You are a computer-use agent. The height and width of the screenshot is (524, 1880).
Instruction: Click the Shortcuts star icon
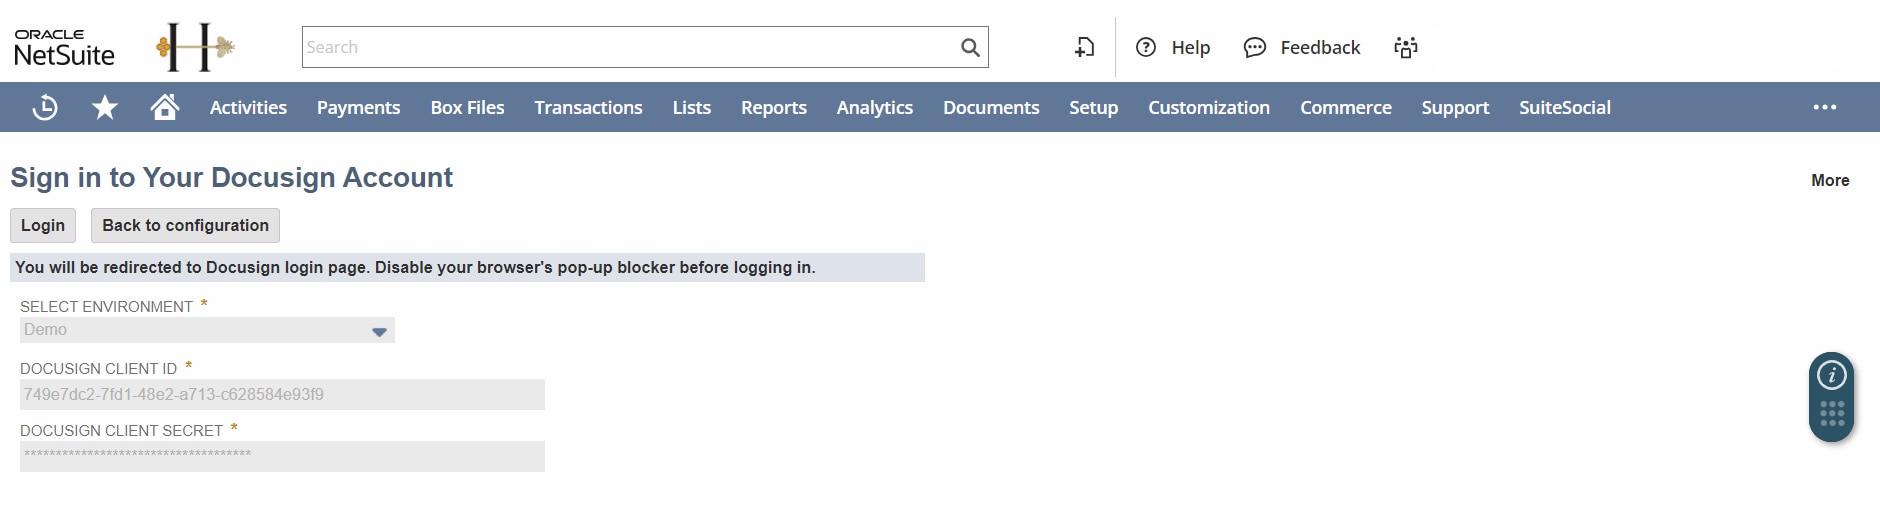pyautogui.click(x=105, y=107)
